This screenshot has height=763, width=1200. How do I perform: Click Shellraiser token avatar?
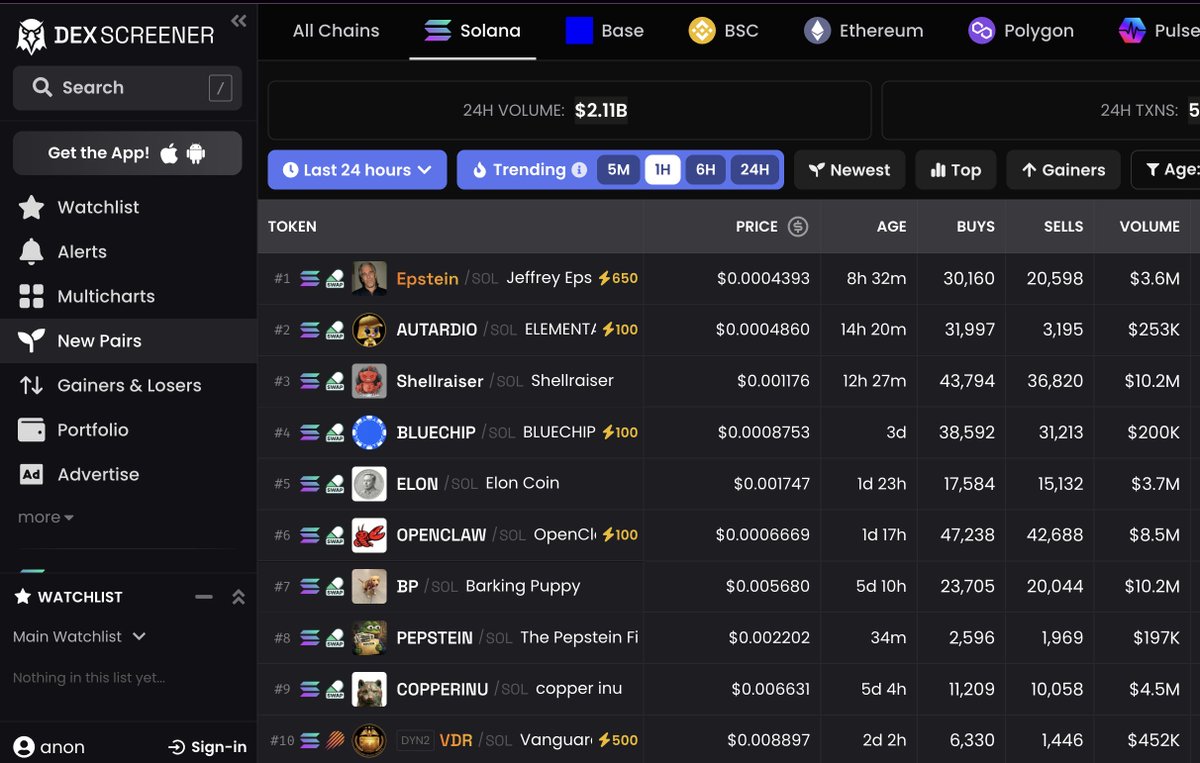(x=369, y=381)
